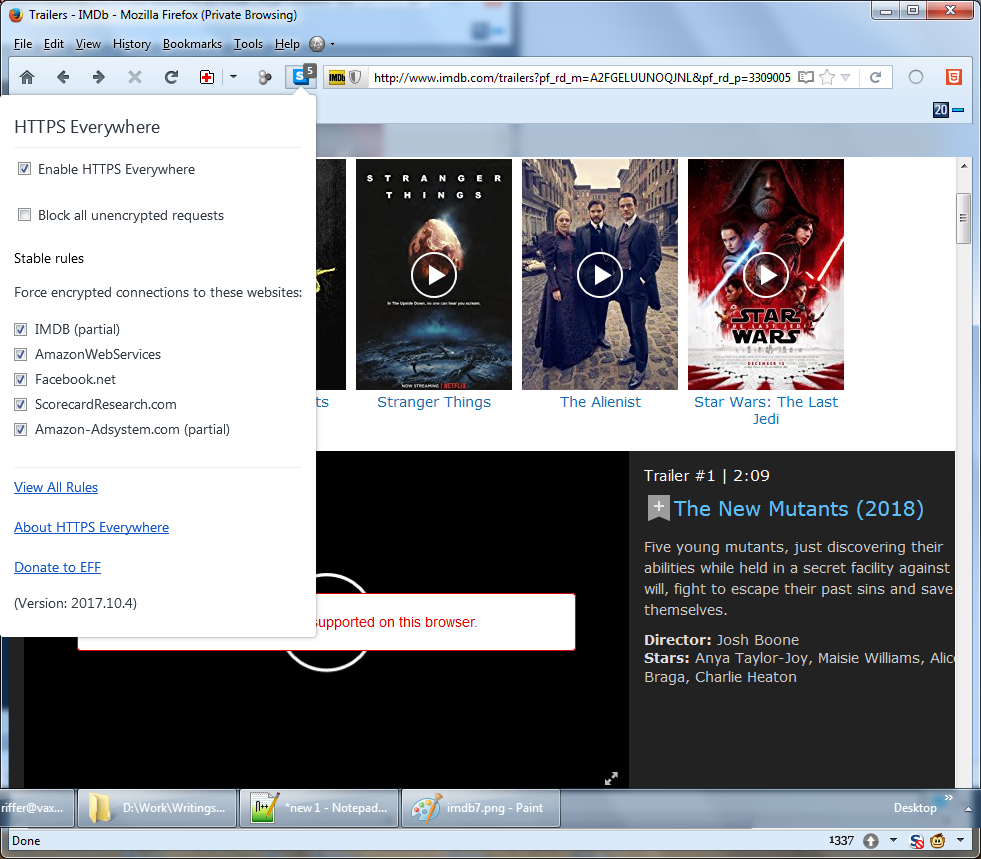Open The Alienist title link
This screenshot has width=981, height=859.
click(x=600, y=402)
